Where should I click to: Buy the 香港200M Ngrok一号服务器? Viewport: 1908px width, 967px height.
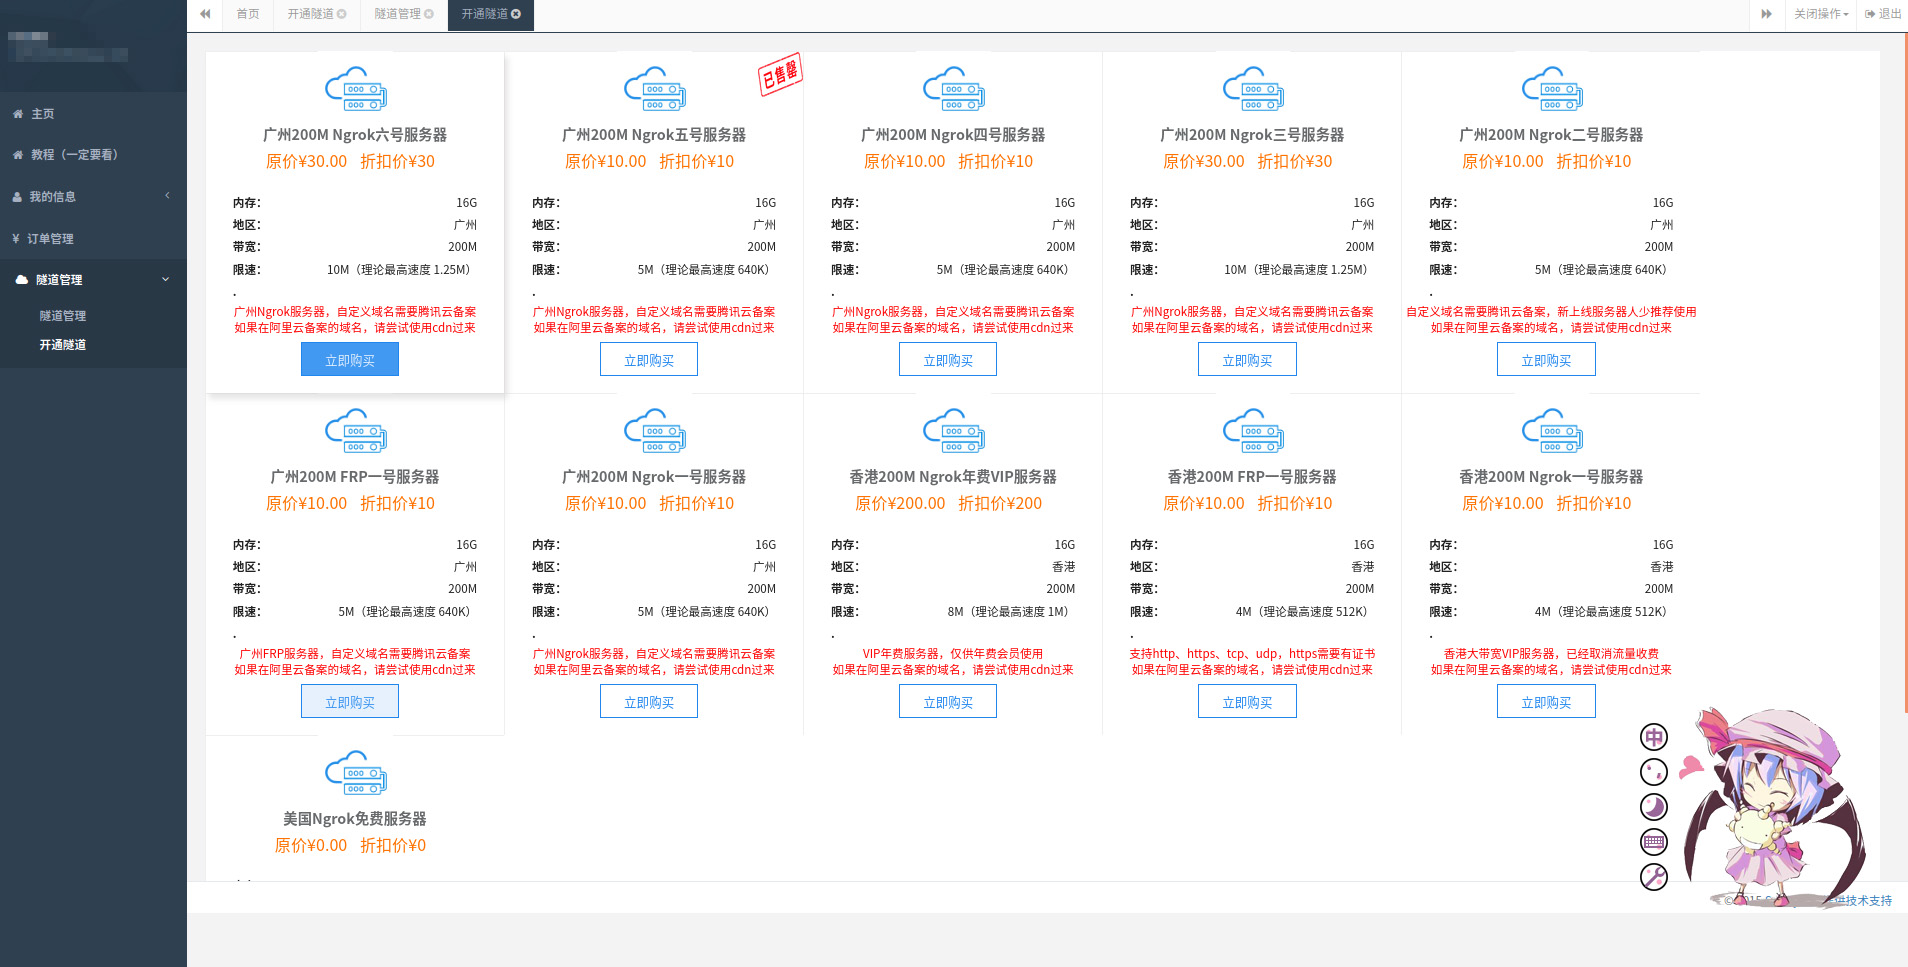(x=1546, y=702)
